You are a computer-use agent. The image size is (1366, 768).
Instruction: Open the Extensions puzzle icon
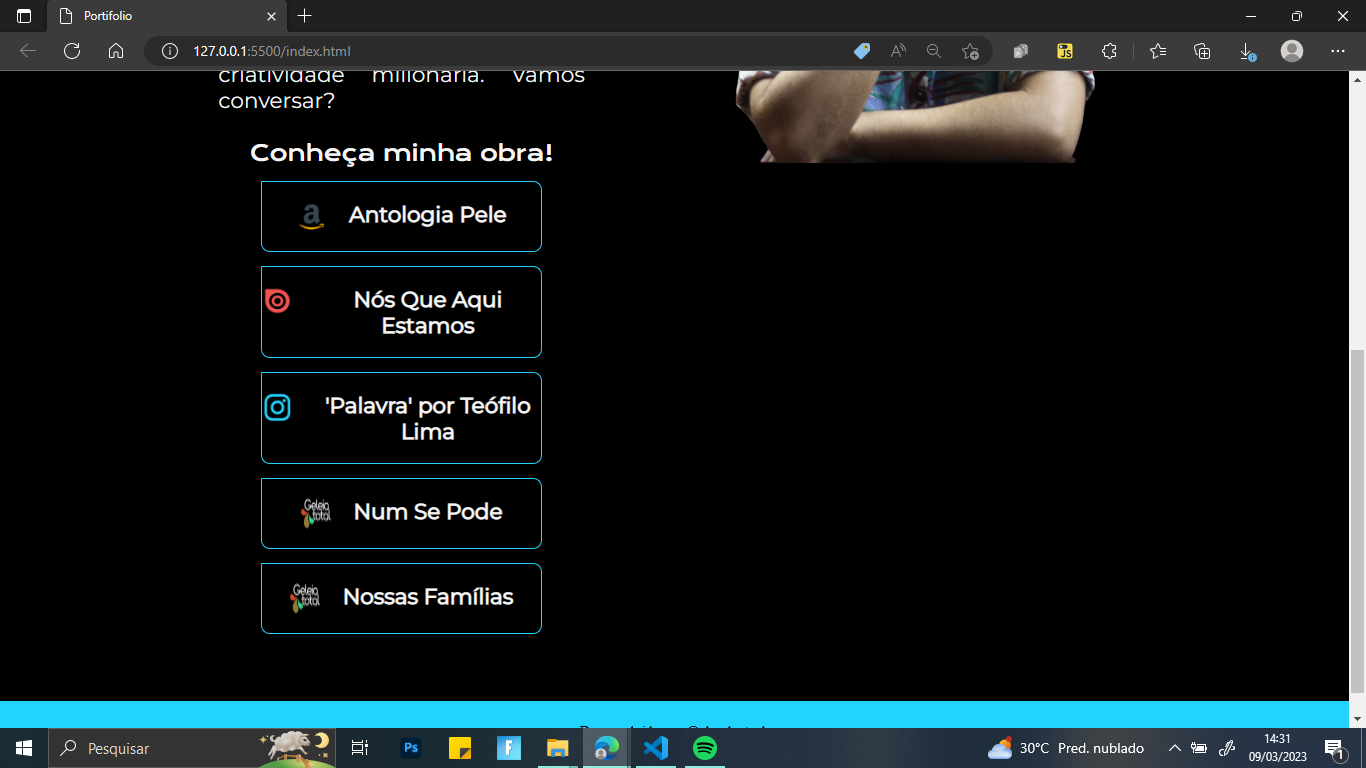[1109, 51]
